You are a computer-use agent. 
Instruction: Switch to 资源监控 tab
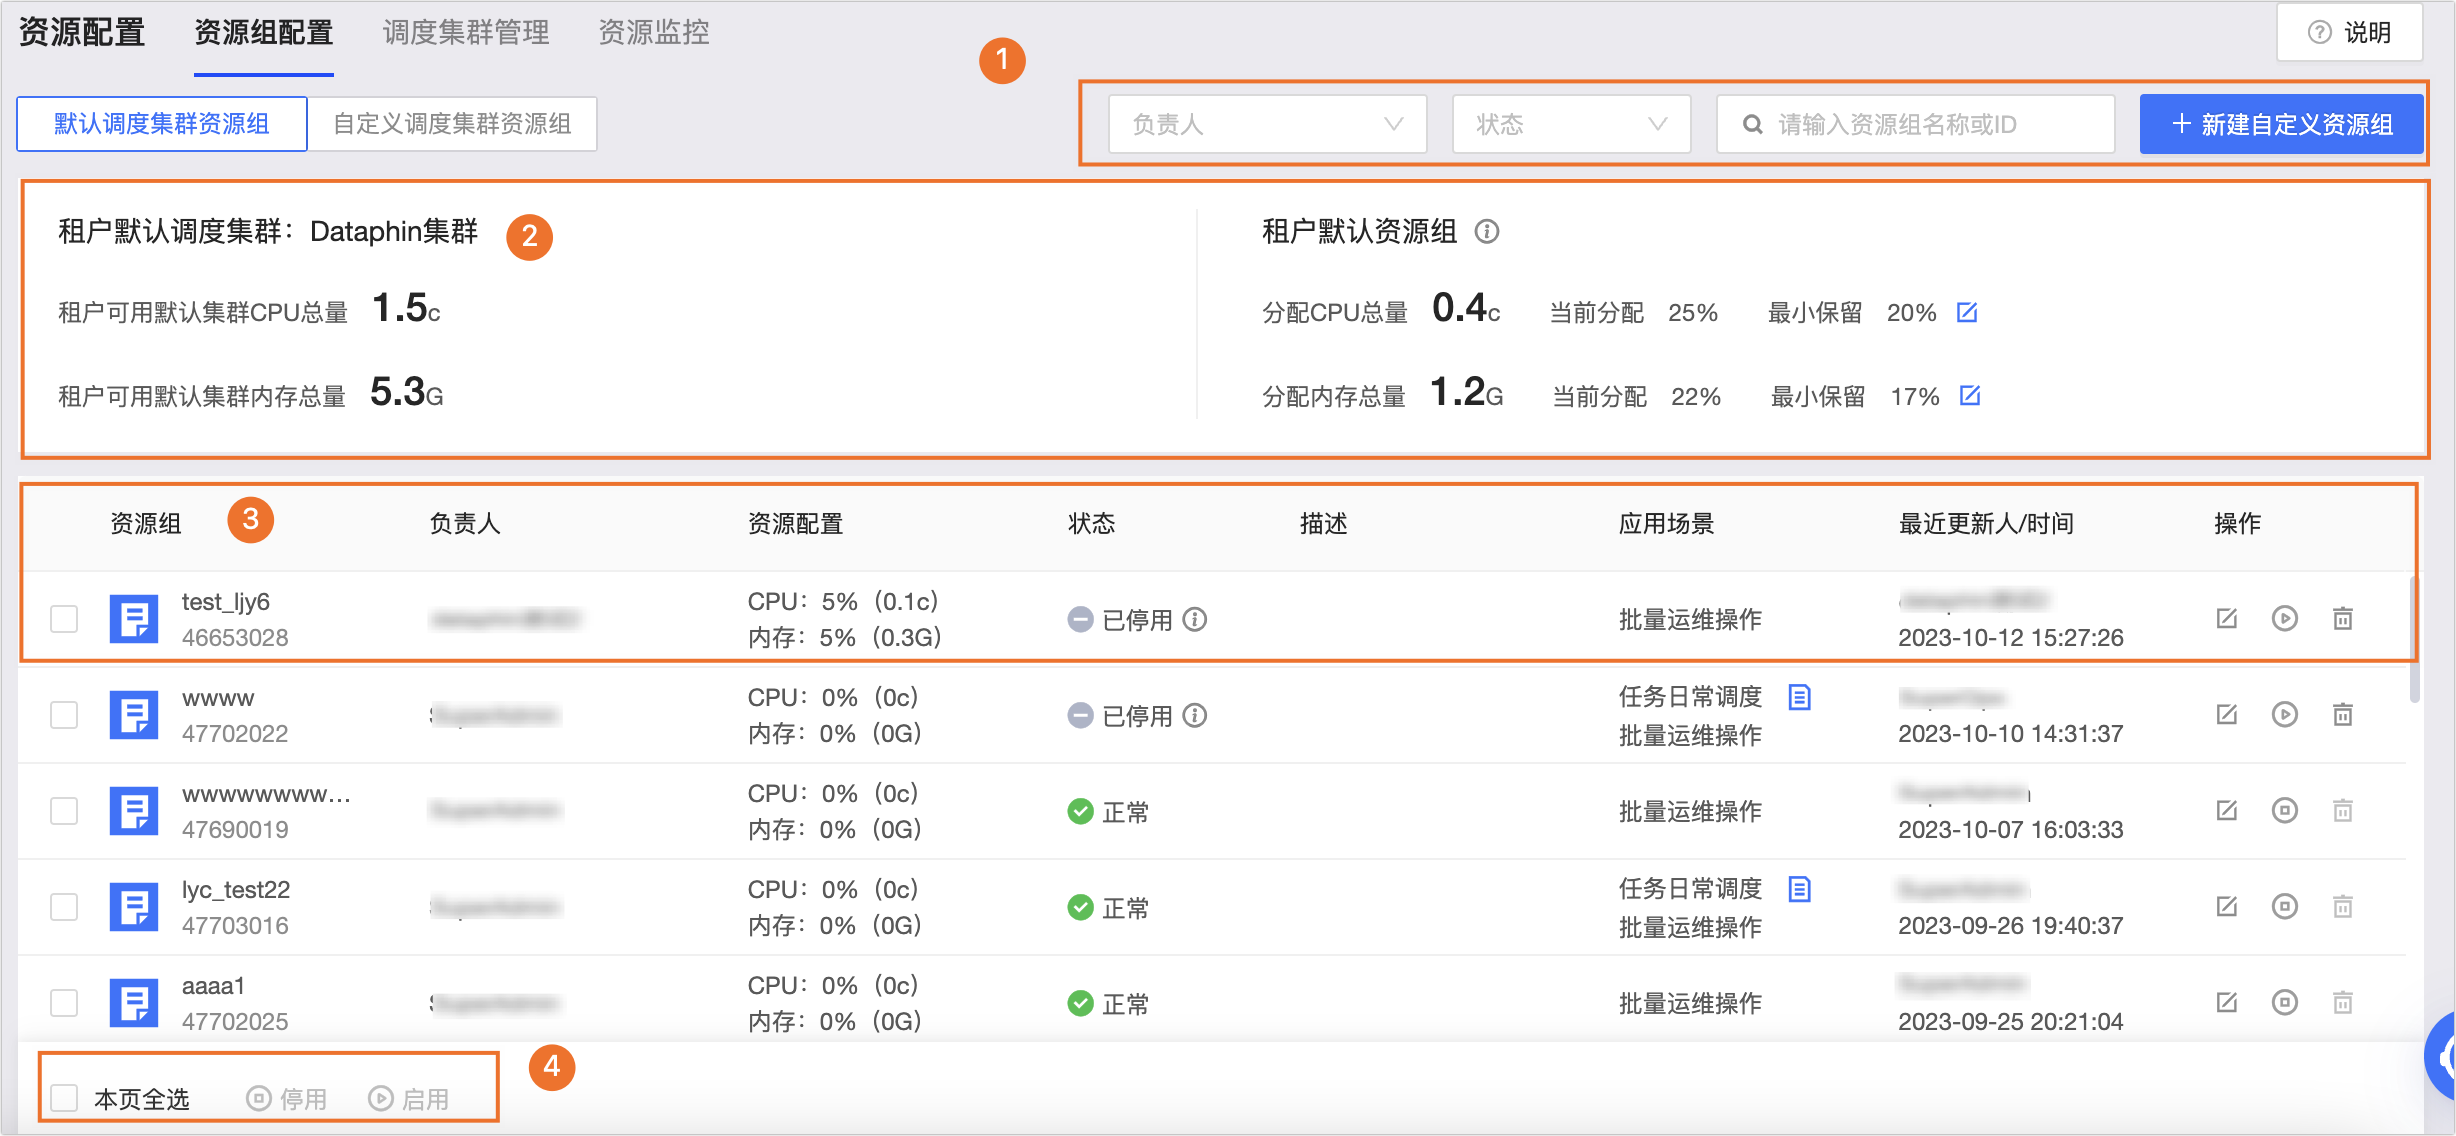coord(654,33)
